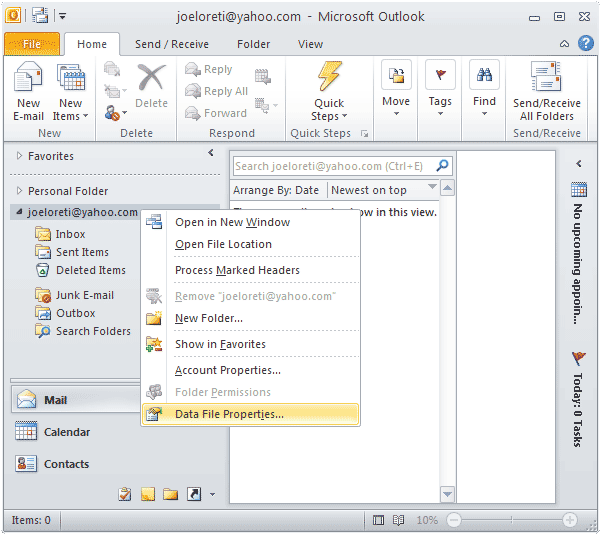Click the zoom slider in status bar
This screenshot has height=535, width=601.
pyautogui.click(x=509, y=520)
